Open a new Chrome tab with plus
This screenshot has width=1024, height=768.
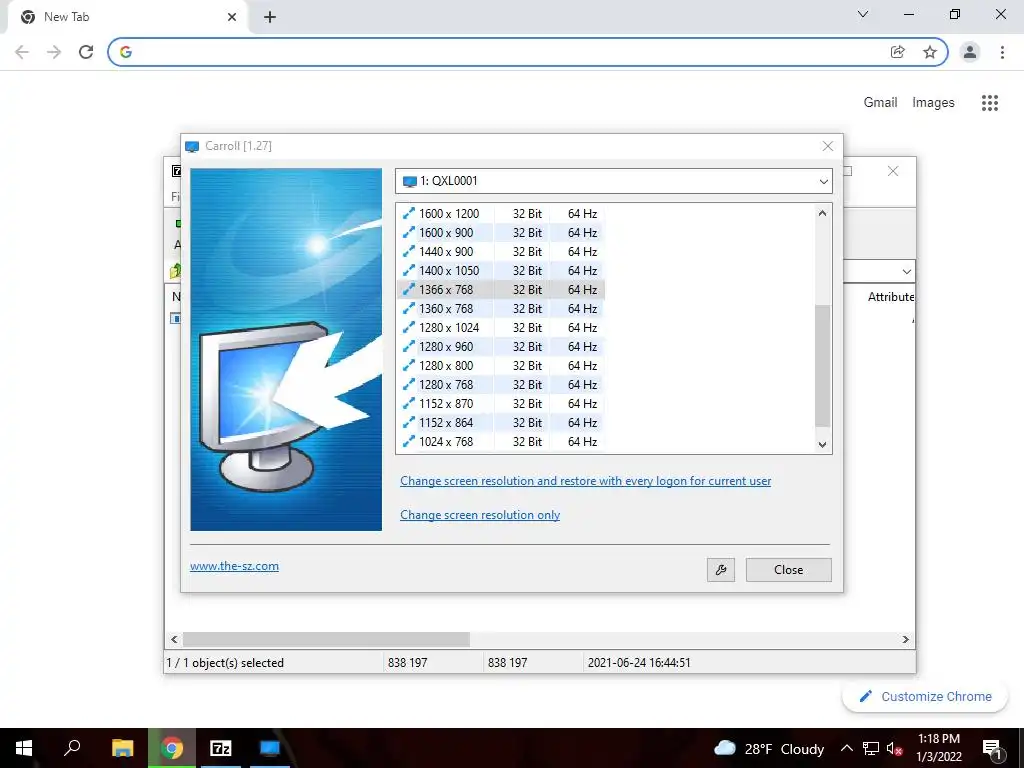pos(270,18)
